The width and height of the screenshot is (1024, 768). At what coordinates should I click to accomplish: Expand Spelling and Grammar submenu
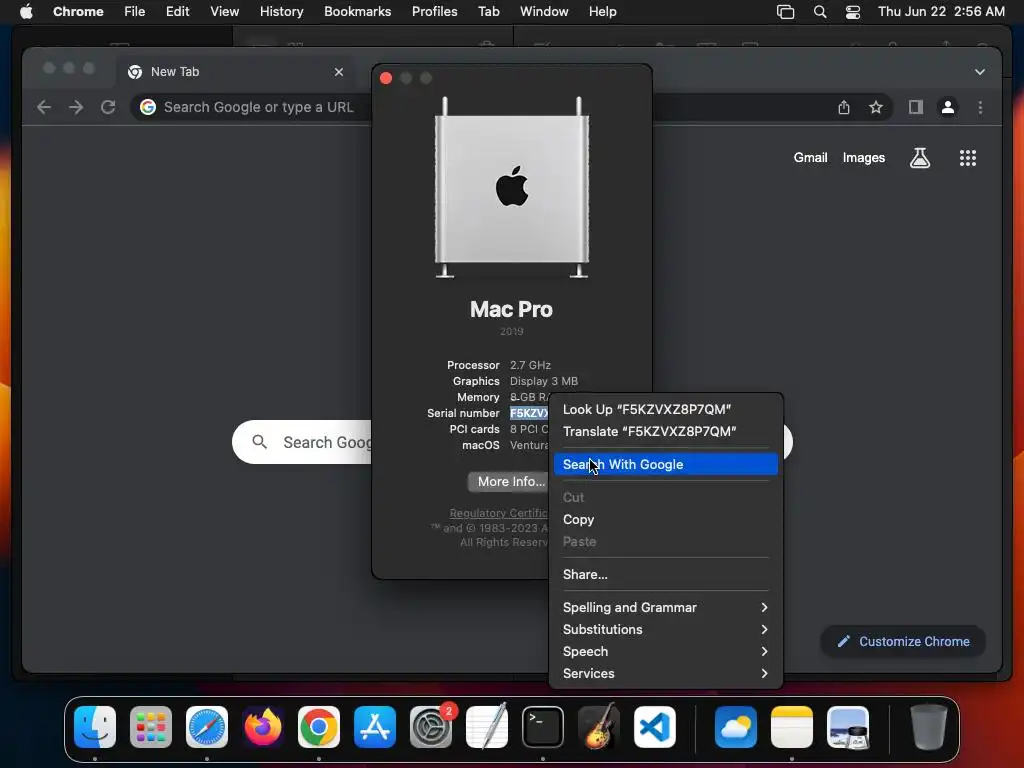[x=665, y=607]
